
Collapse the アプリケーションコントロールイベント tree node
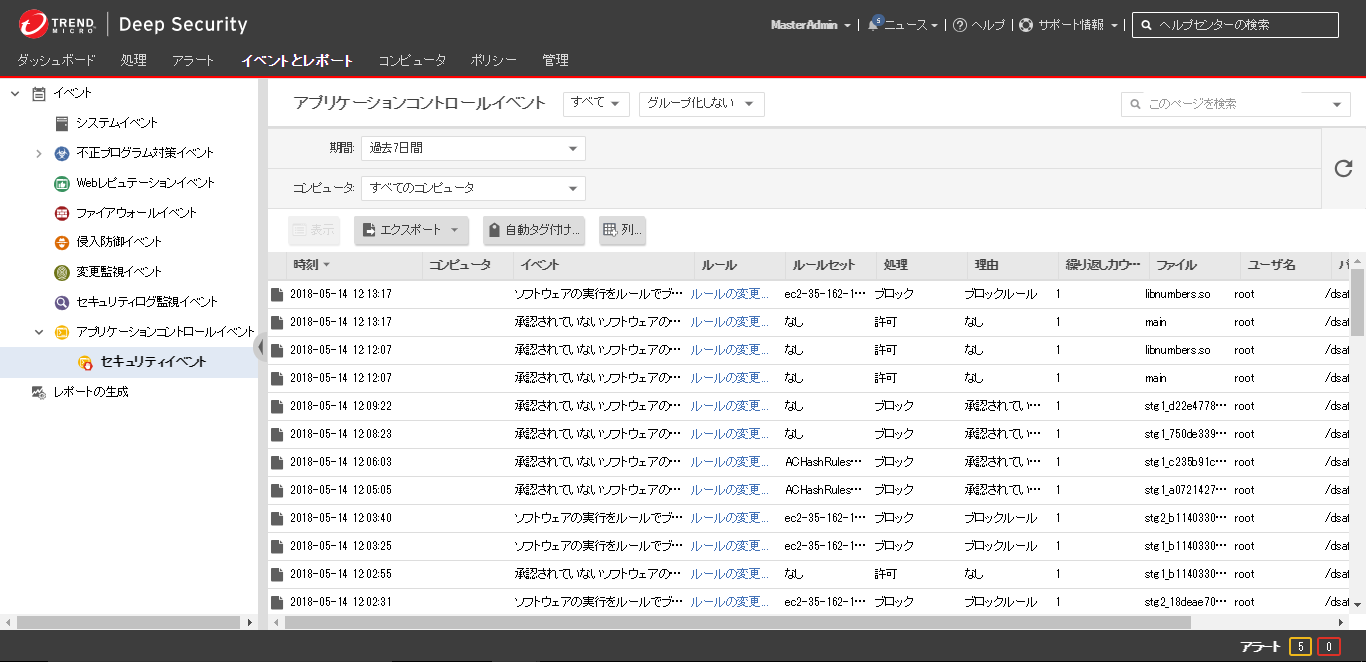click(38, 332)
